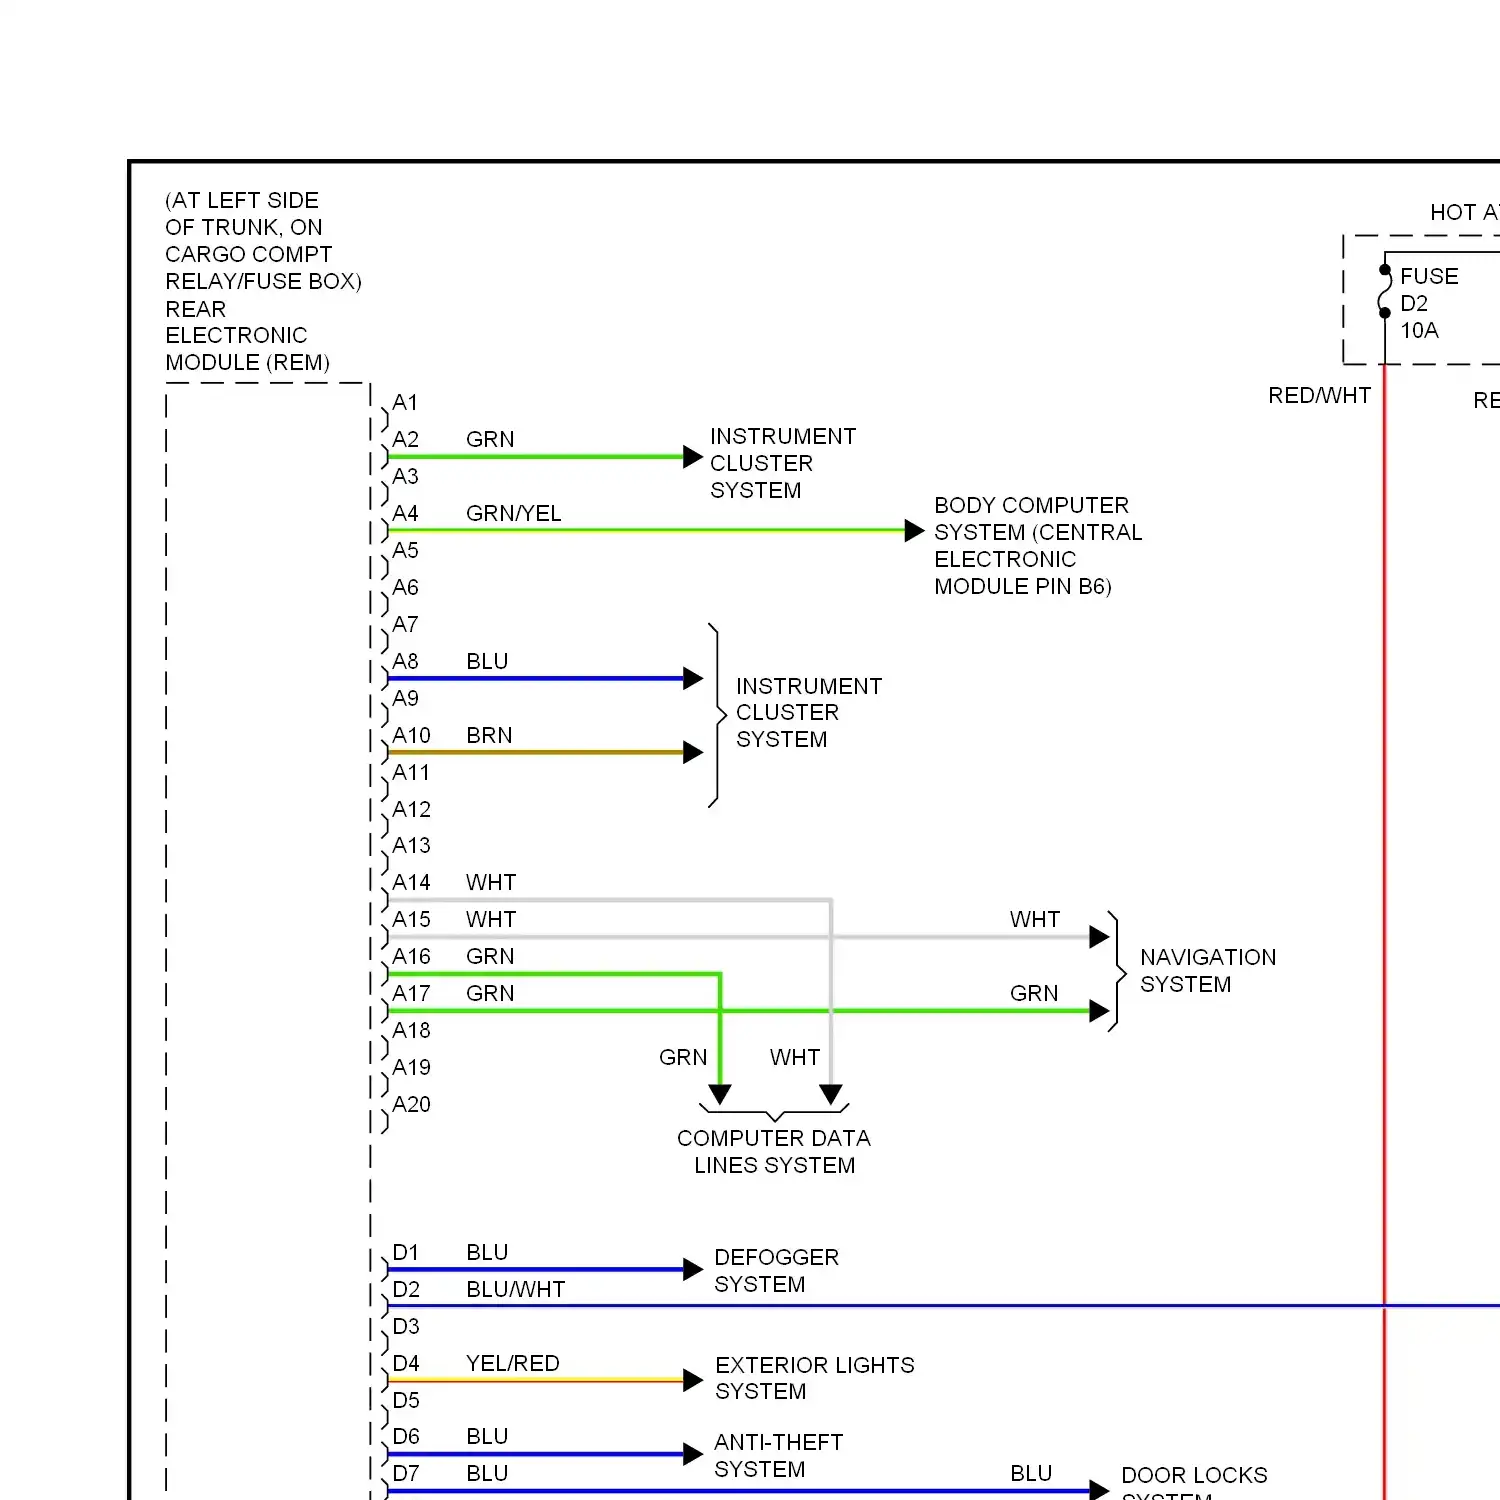Image resolution: width=1500 pixels, height=1500 pixels.
Task: Click the GRN label beside Navigation System arrow
Action: point(1034,994)
